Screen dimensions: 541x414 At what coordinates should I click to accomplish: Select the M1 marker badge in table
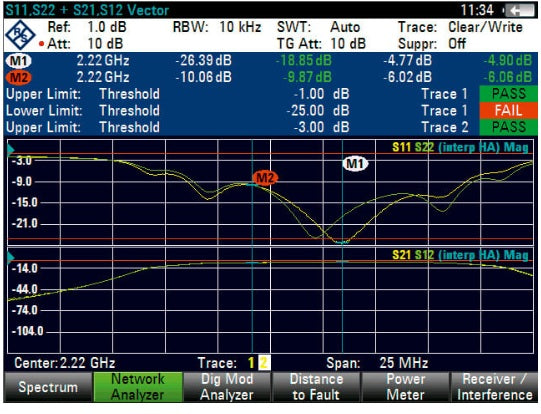[x=19, y=61]
